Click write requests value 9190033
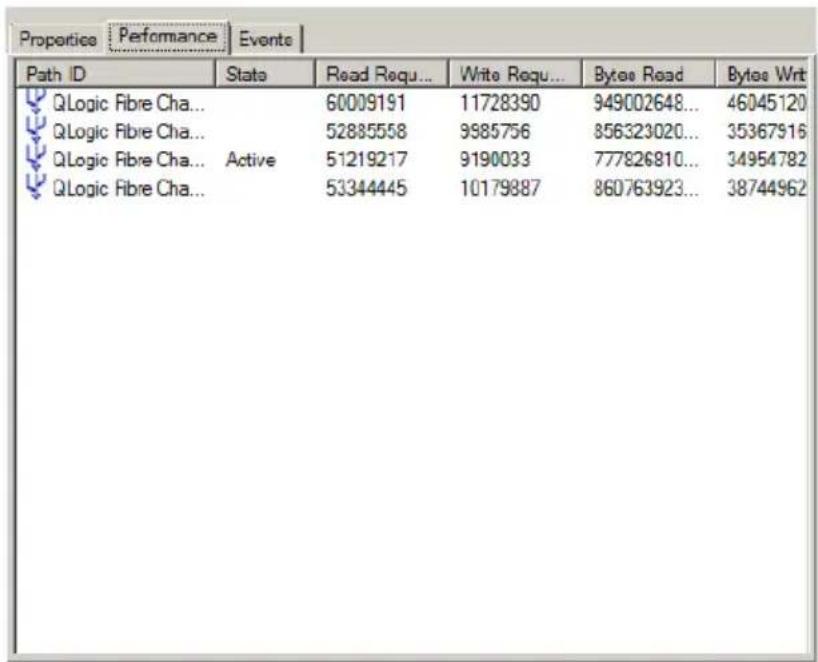818x662 pixels. coord(495,160)
